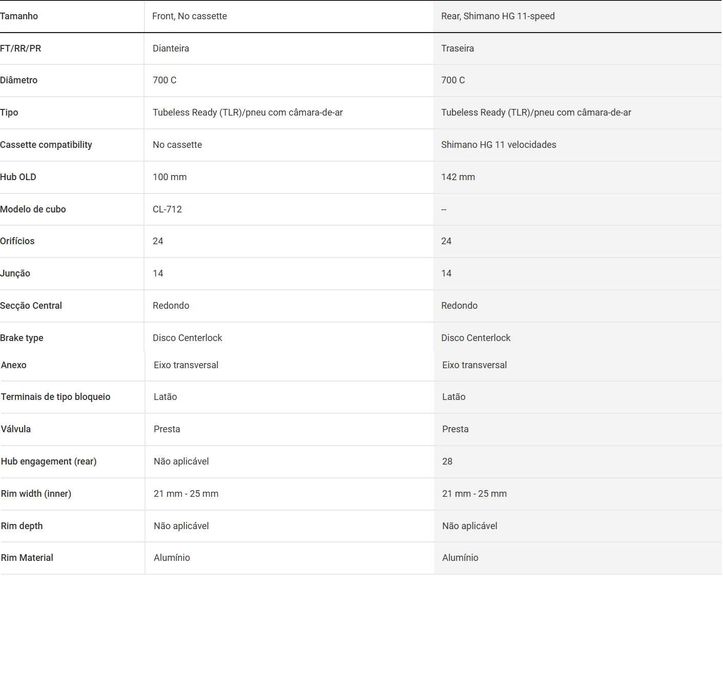Image resolution: width=723 pixels, height=699 pixels.
Task: Click the "Tamanho" header label
Action: [x=19, y=16]
